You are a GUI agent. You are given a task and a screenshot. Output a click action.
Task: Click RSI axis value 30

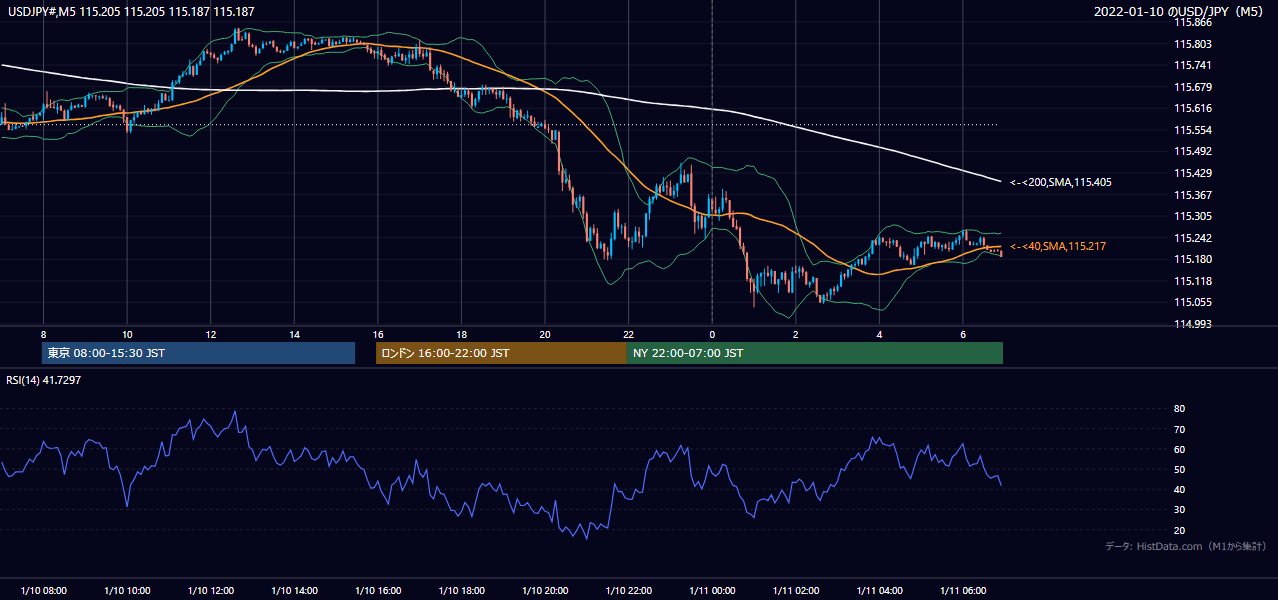pyautogui.click(x=1179, y=510)
